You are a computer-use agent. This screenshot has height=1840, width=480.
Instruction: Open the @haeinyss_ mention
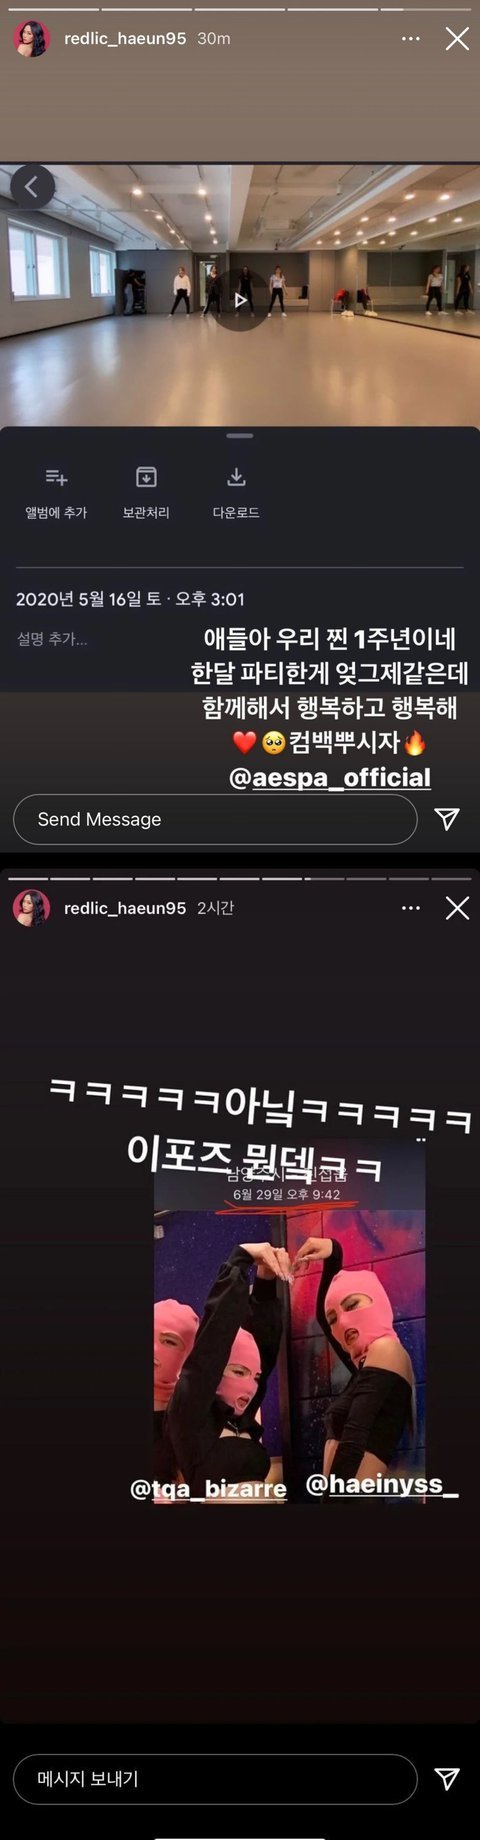point(381,1484)
